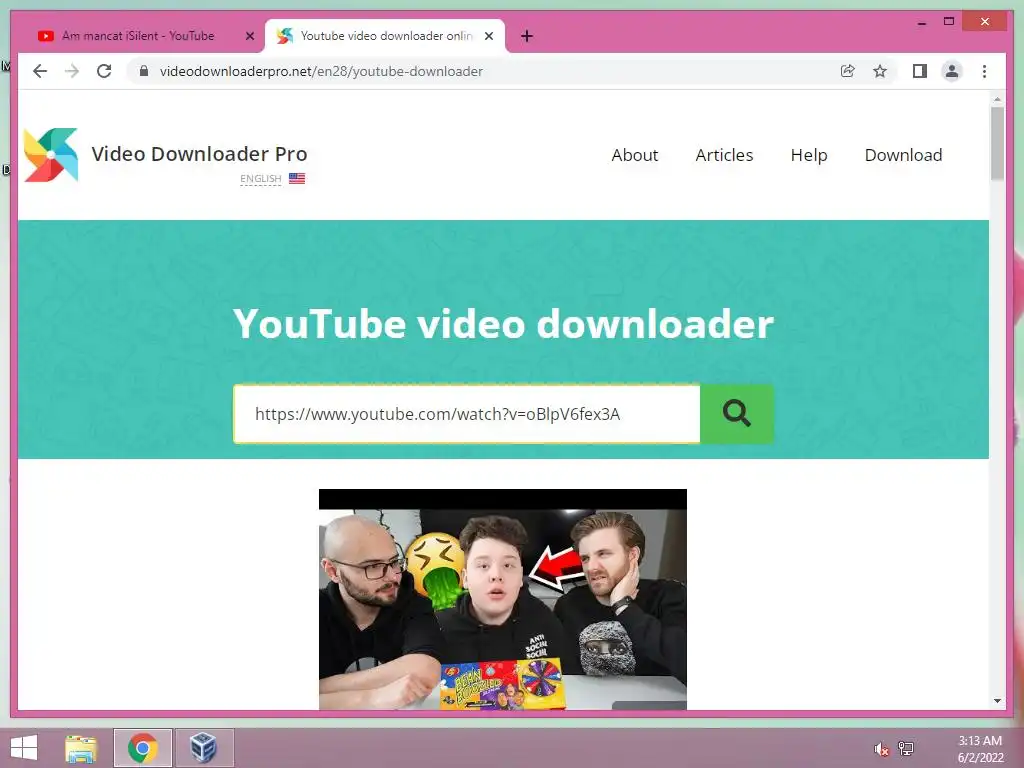Close the 'Youtube video downloader' tab
1024x768 pixels.
488,37
